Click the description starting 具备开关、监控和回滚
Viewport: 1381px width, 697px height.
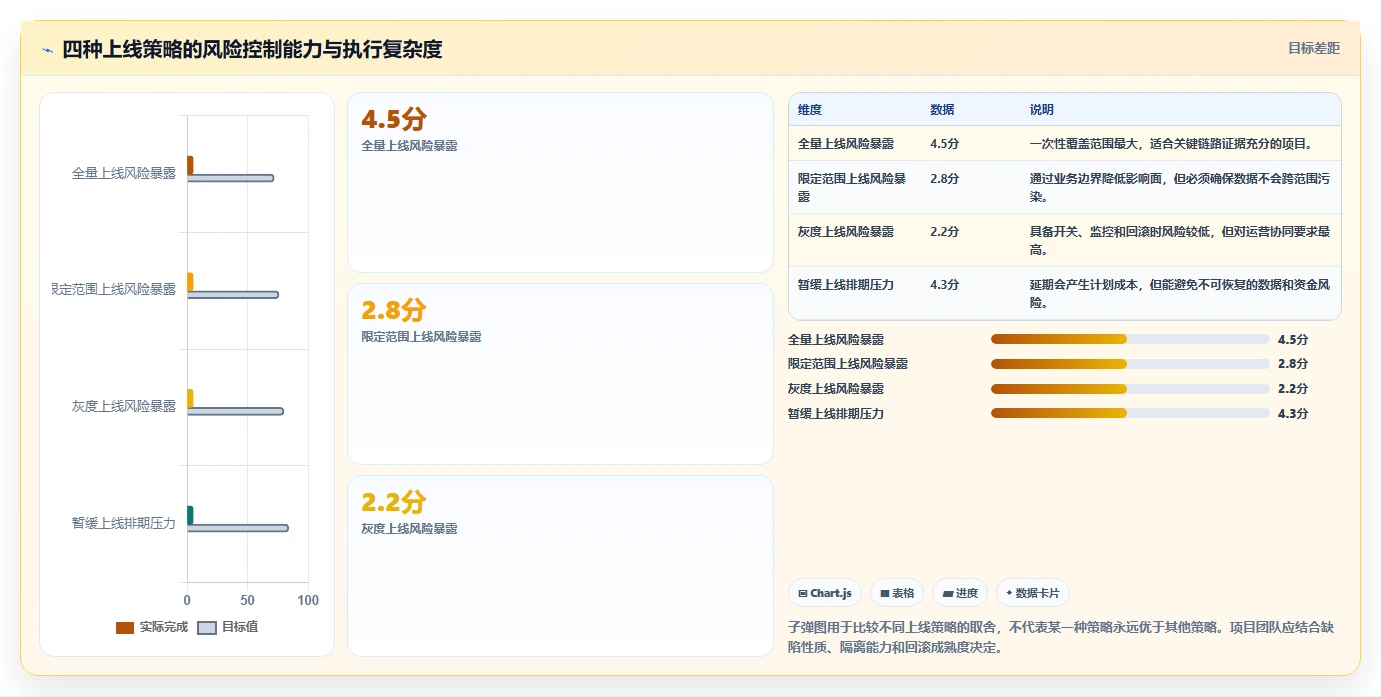[1180, 241]
